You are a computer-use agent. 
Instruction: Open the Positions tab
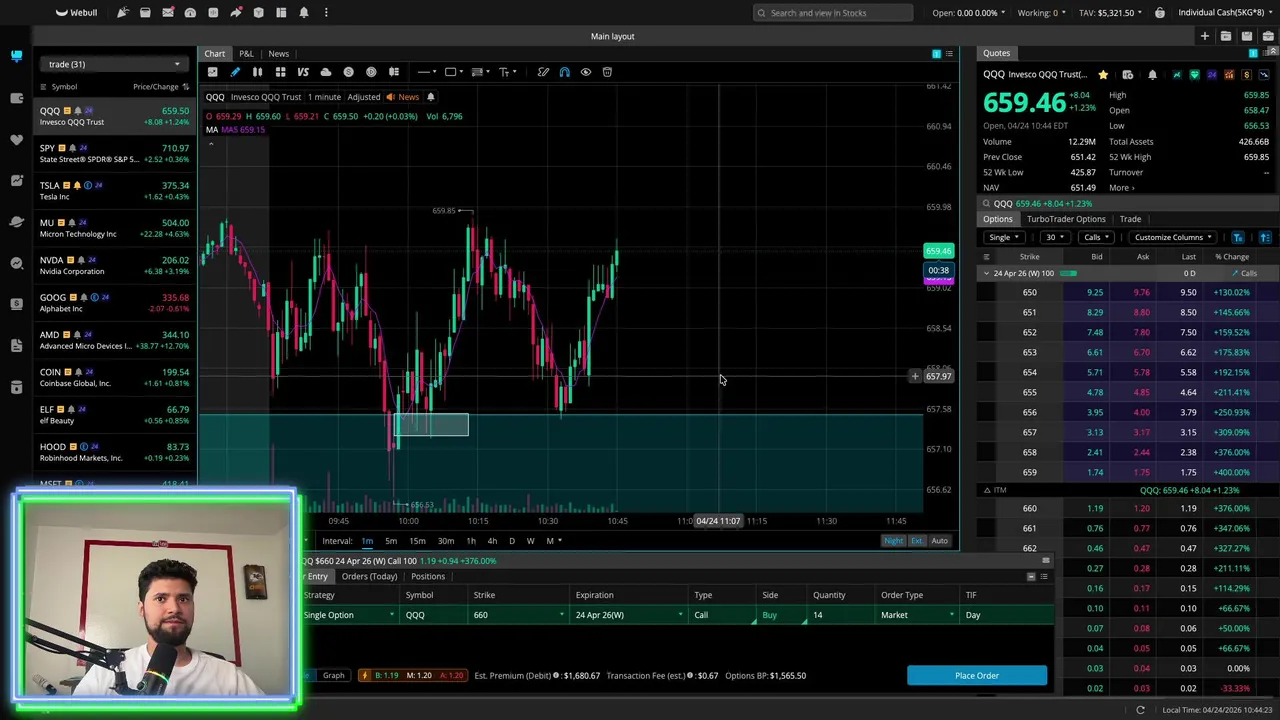tap(427, 577)
